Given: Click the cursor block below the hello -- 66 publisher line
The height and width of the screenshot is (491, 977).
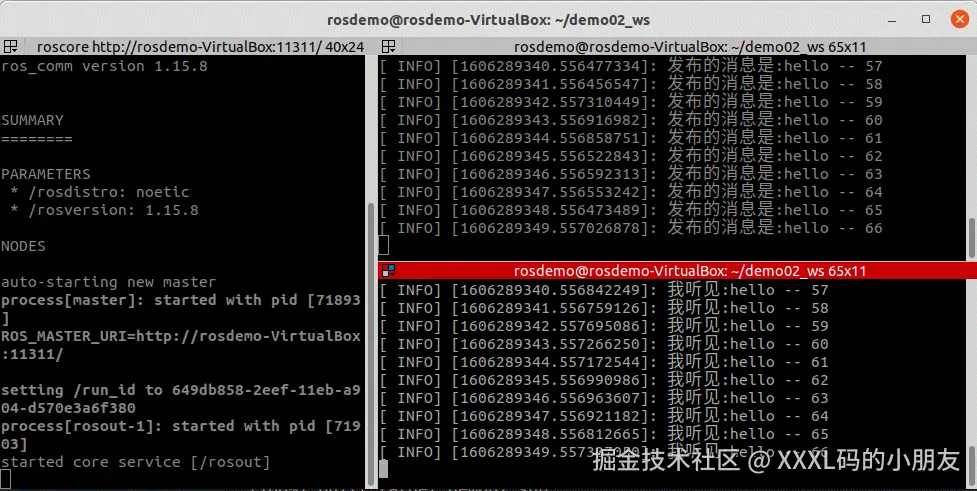Looking at the screenshot, I should tap(384, 245).
